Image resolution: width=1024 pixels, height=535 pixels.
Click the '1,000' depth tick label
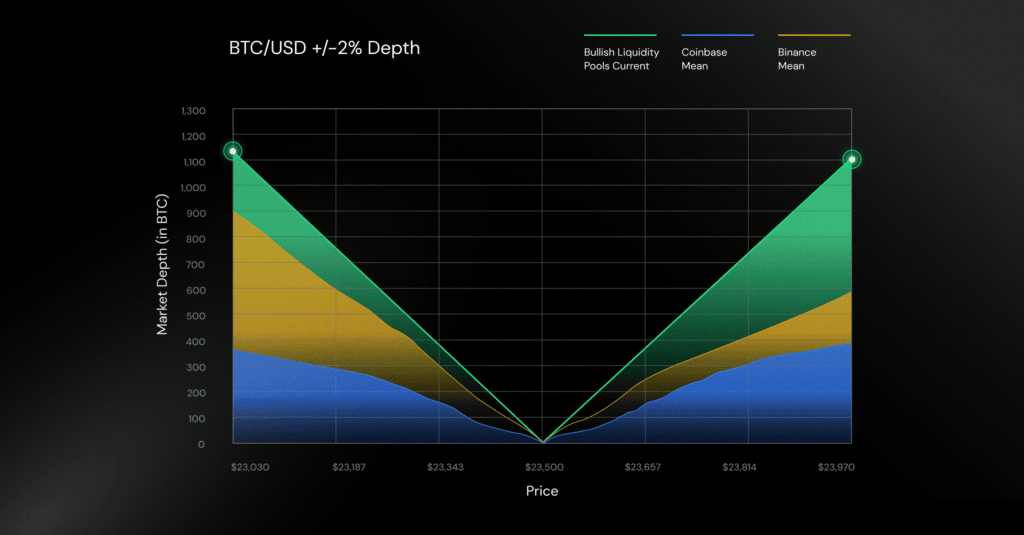[x=193, y=188]
